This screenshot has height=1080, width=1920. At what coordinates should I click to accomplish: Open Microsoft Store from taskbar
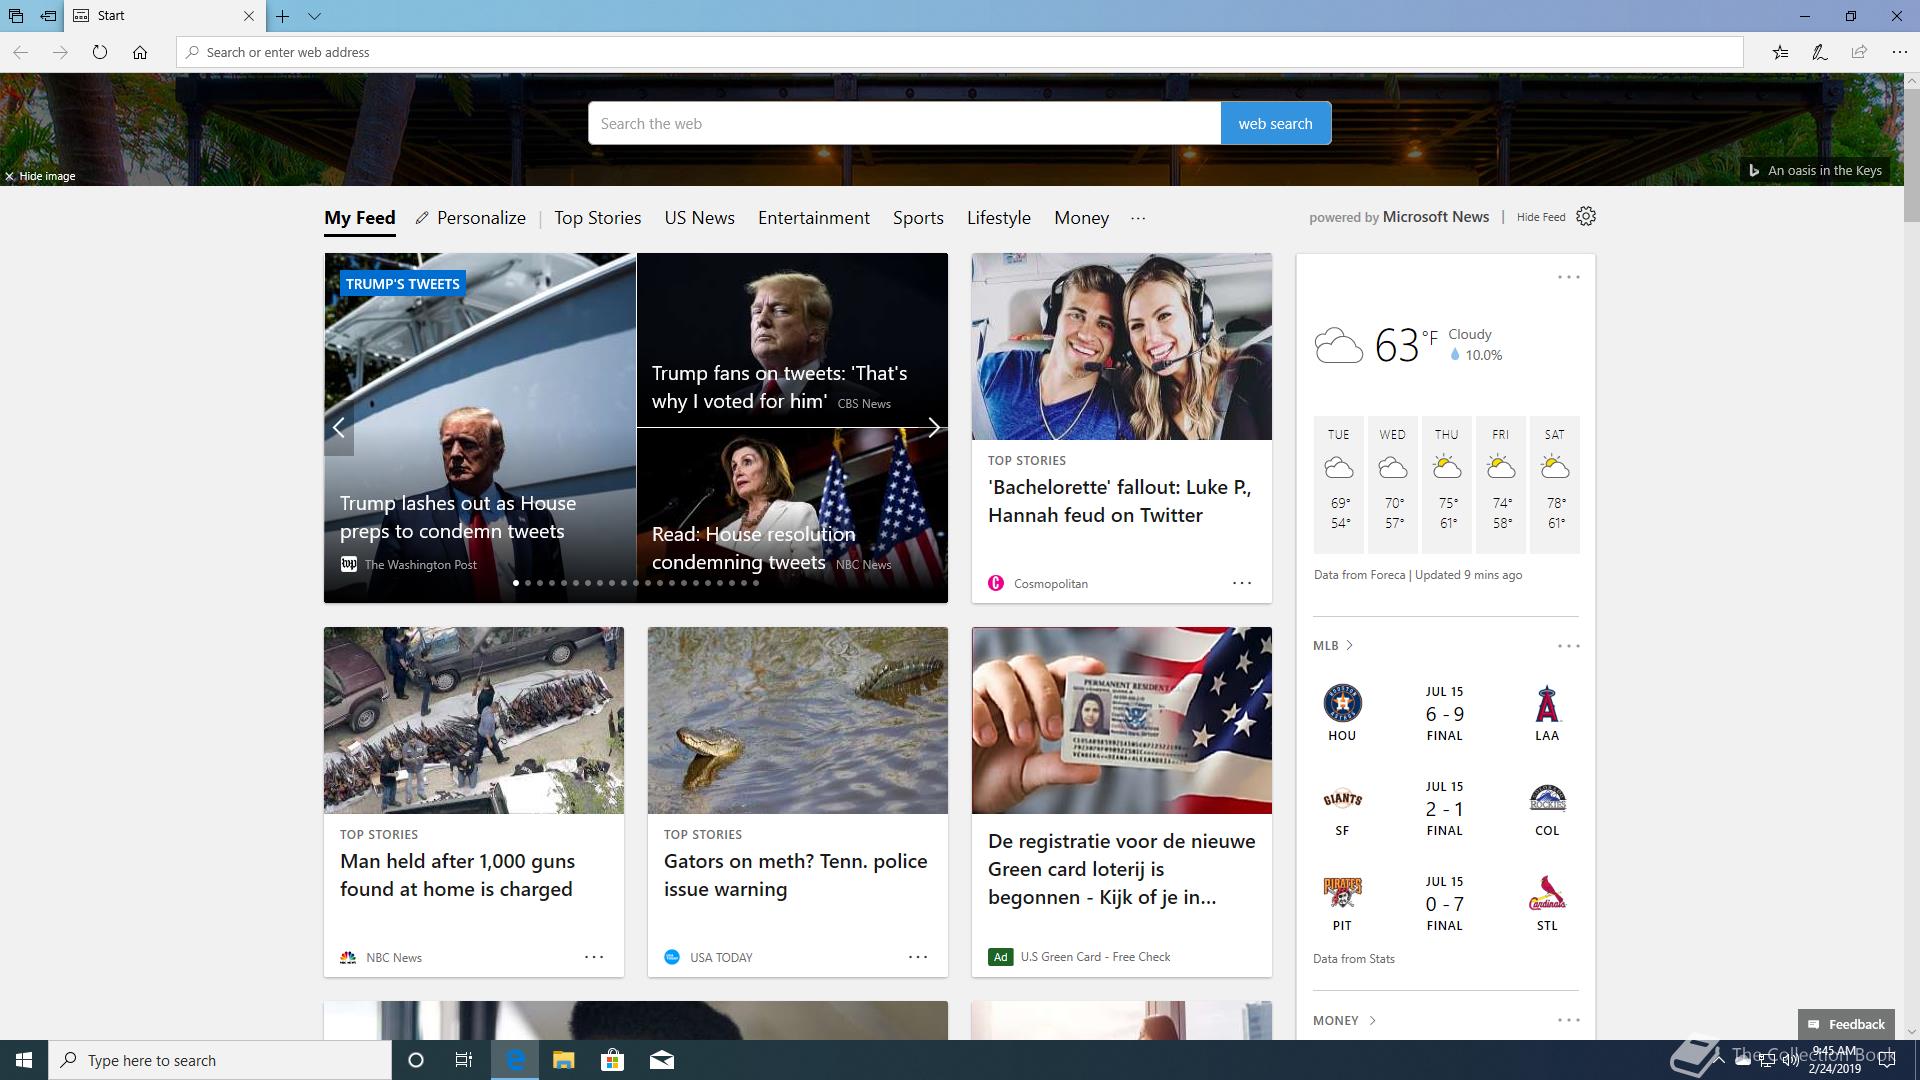(x=612, y=1060)
